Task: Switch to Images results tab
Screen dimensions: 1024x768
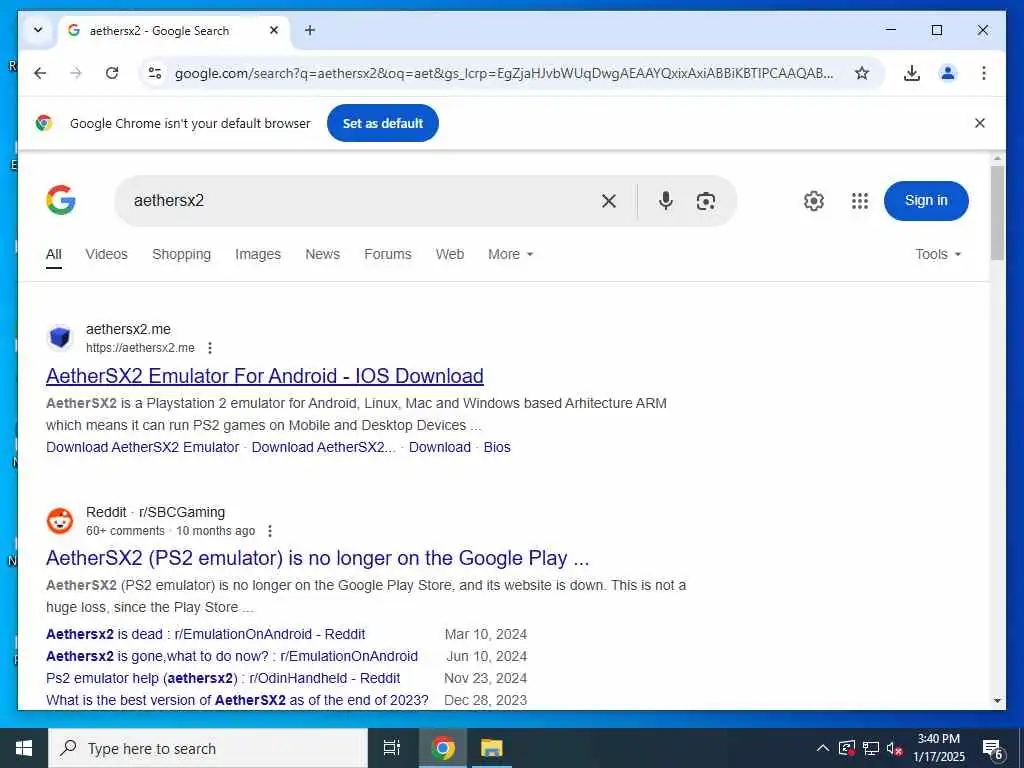Action: coord(258,254)
